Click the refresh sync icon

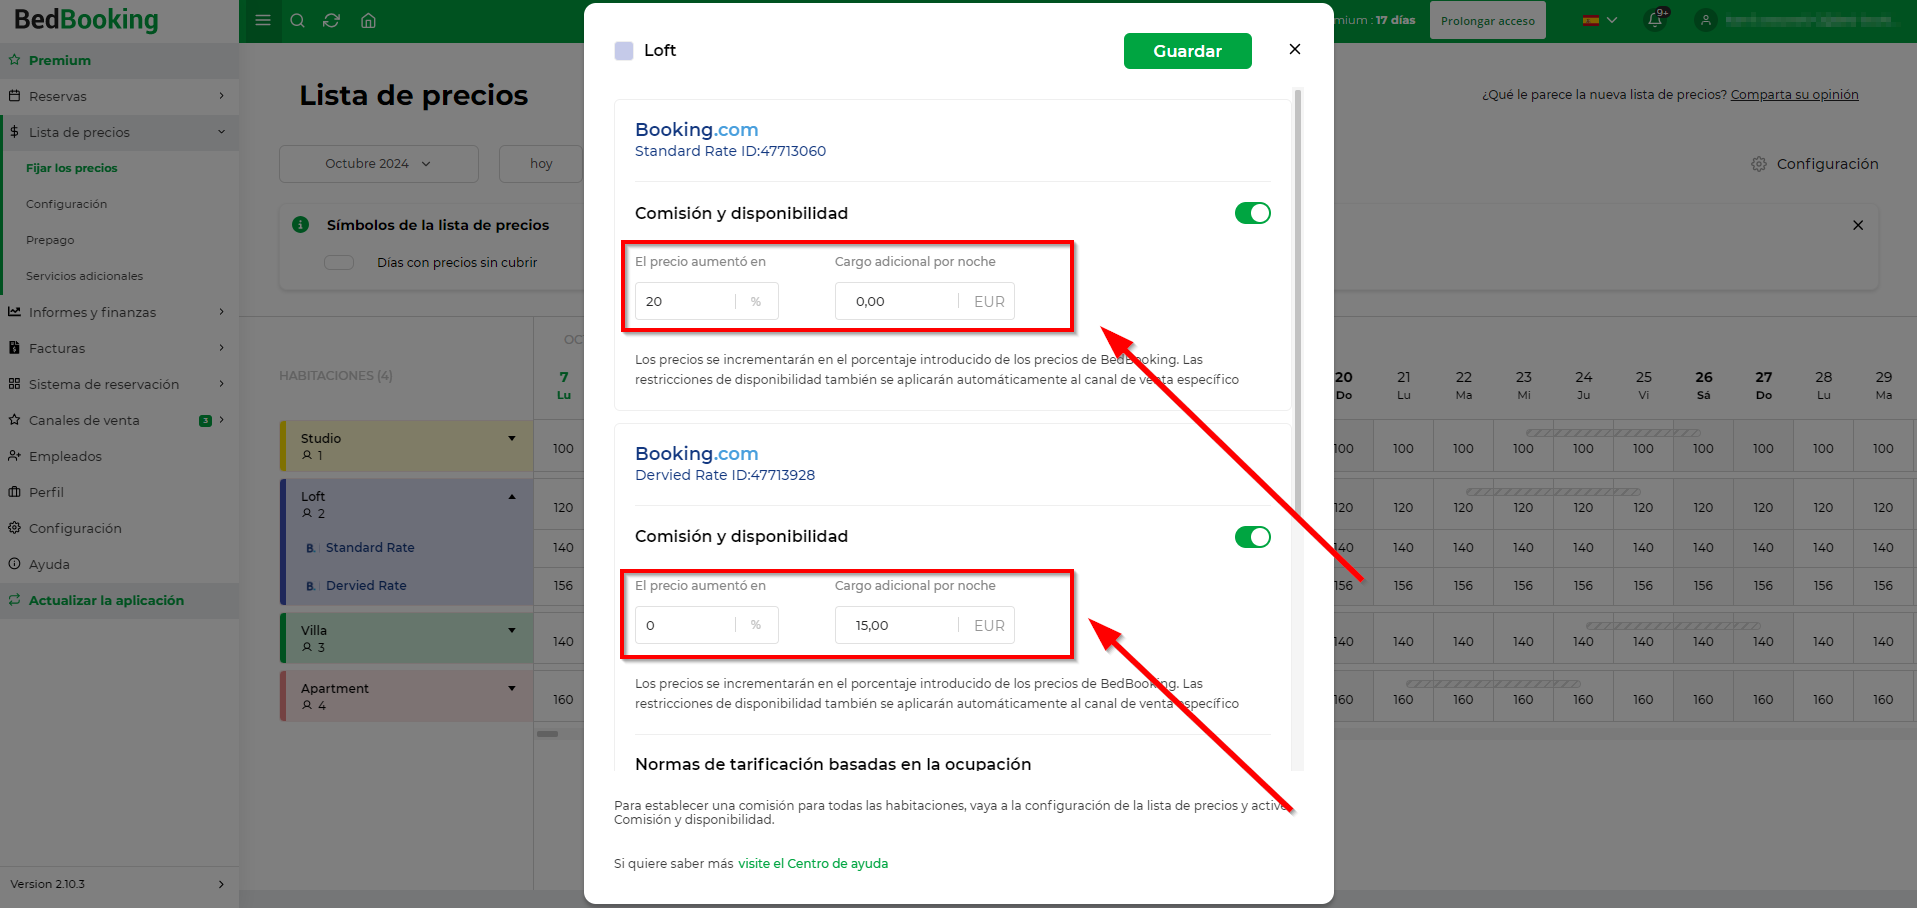point(332,20)
